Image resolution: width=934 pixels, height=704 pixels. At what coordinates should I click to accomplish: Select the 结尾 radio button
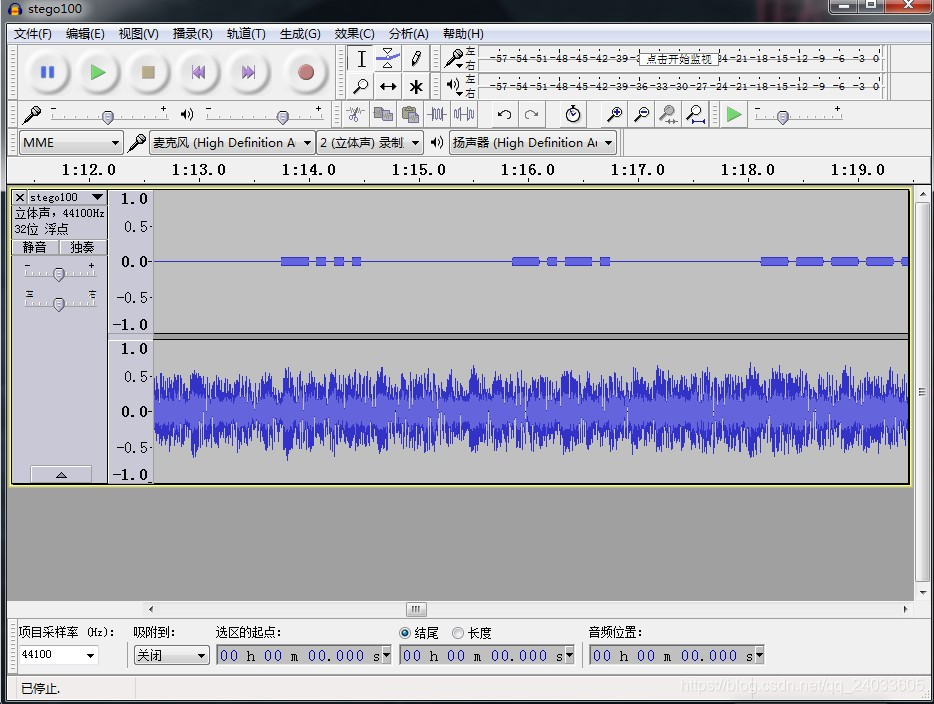pyautogui.click(x=405, y=633)
